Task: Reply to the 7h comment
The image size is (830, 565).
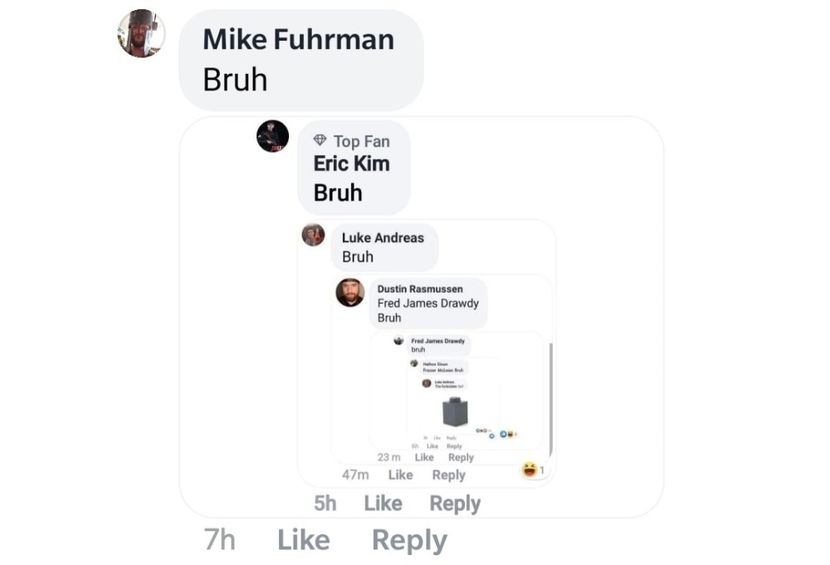Action: (x=409, y=541)
